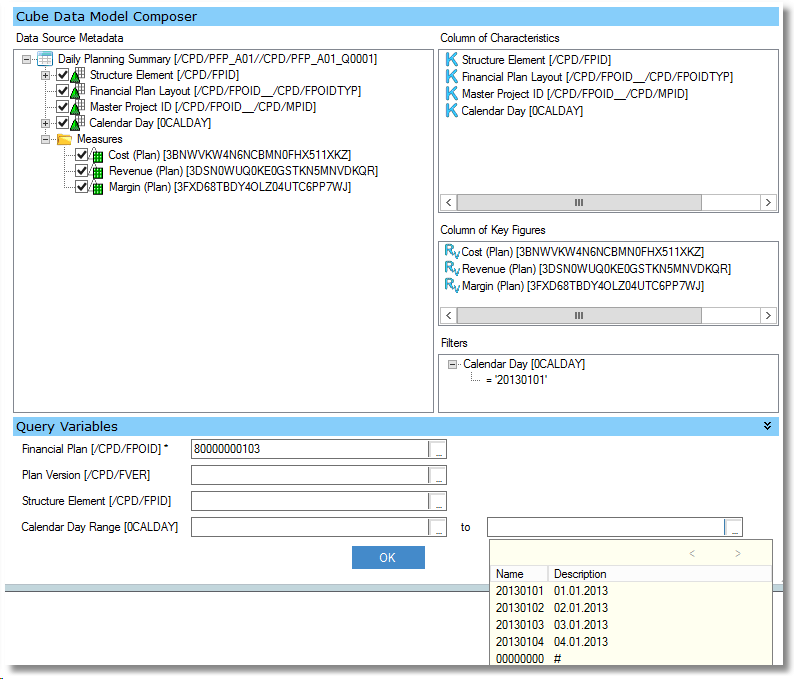The height and width of the screenshot is (679, 794).
Task: Select Cost (Plan) in Column of Key Figures
Action: pos(582,252)
